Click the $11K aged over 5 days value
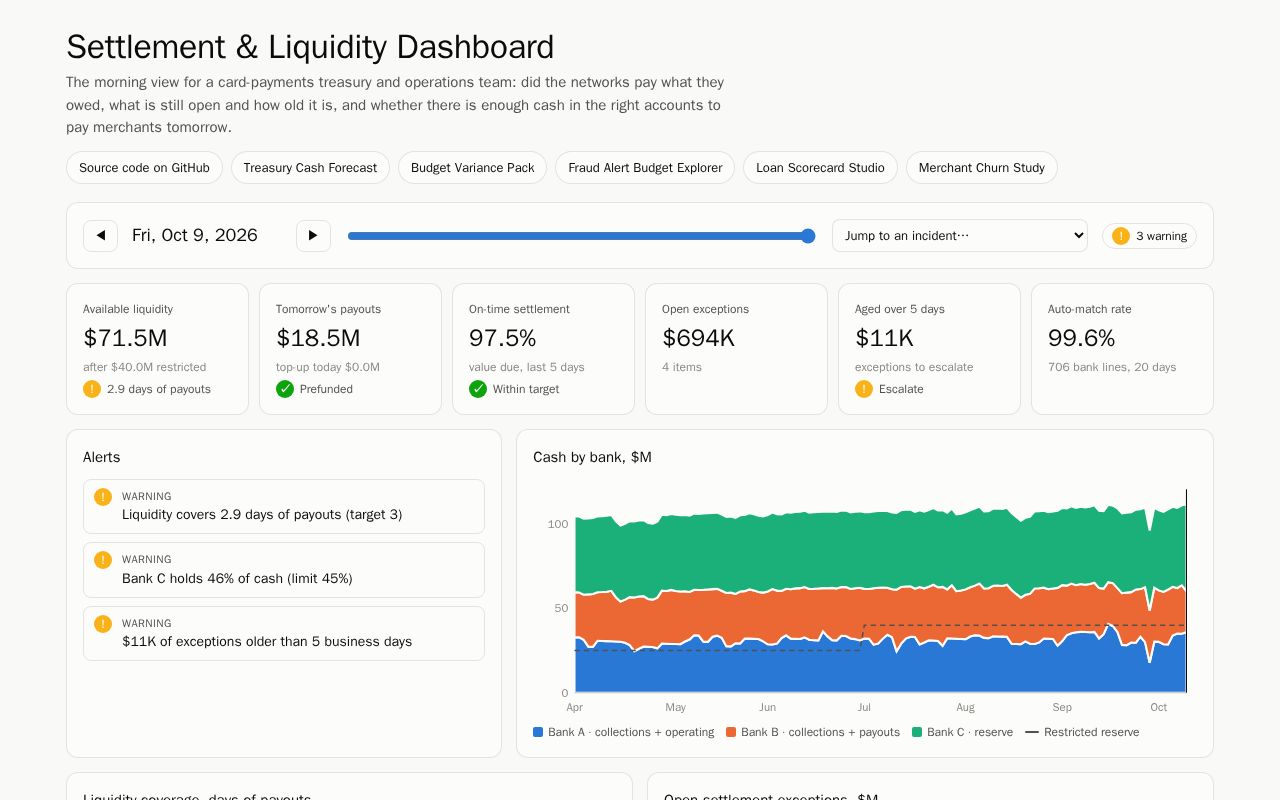The height and width of the screenshot is (800, 1280). (x=884, y=338)
